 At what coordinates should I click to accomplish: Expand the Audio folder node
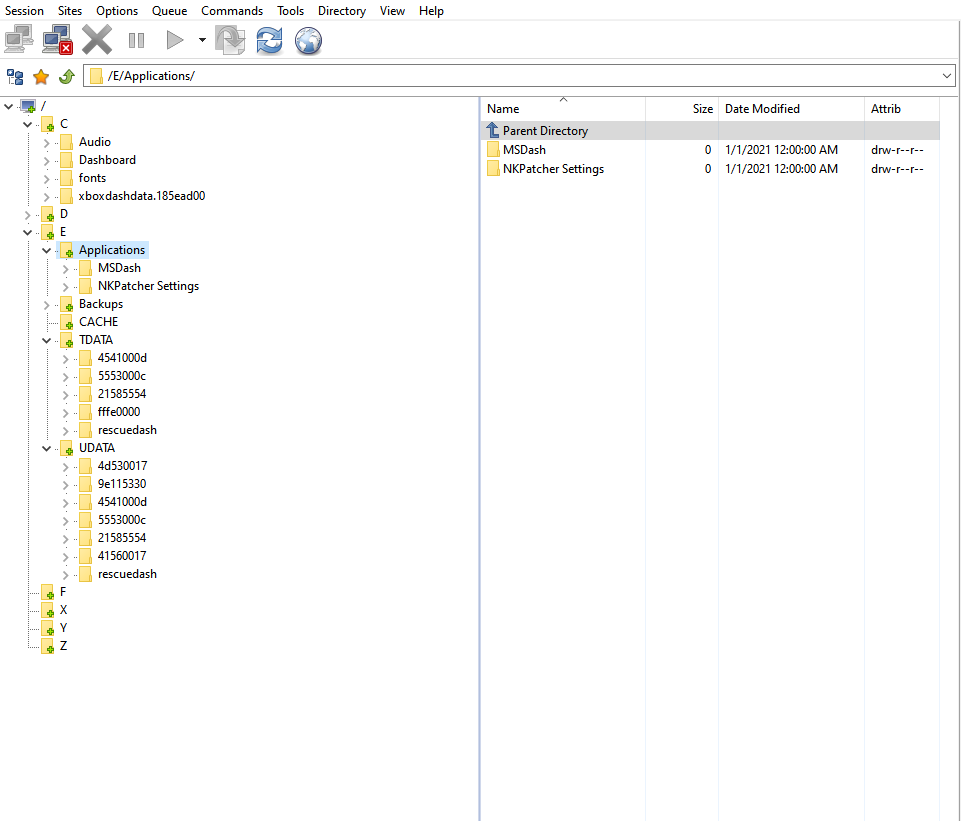[47, 143]
